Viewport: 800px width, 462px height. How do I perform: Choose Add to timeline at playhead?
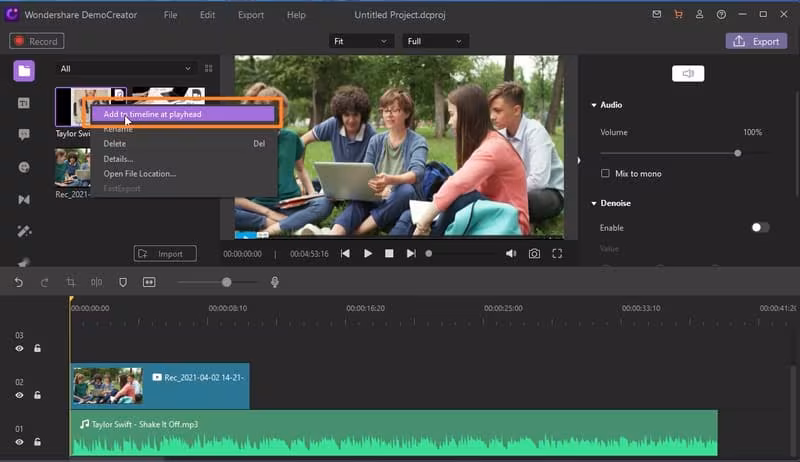[x=183, y=114]
